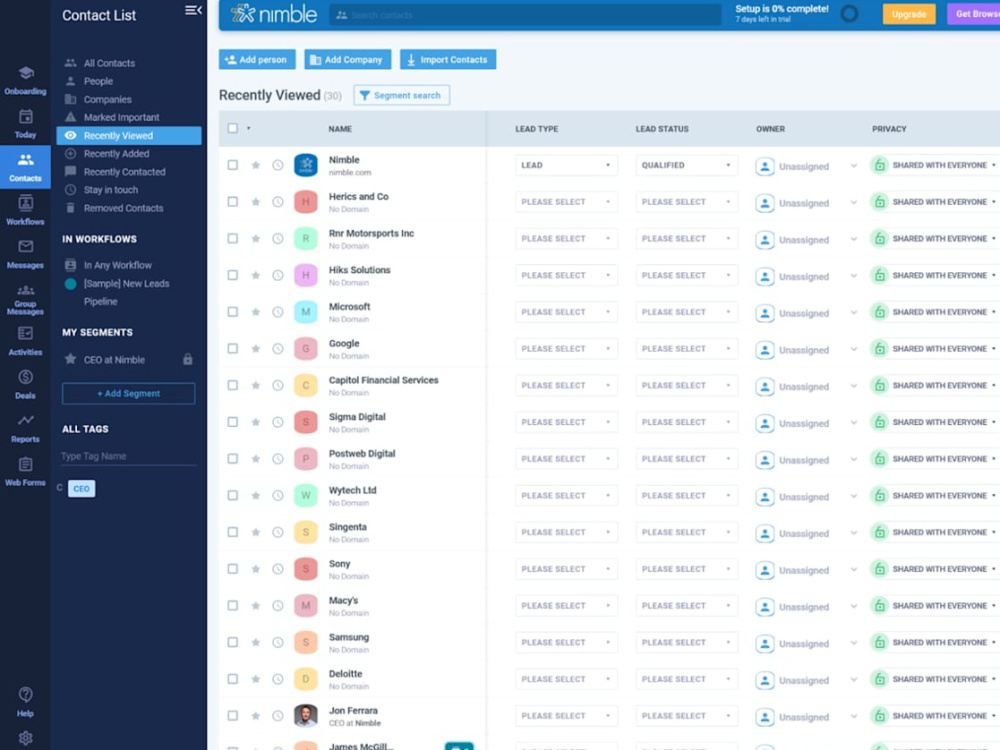This screenshot has height=750, width=1000.
Task: Click the Add Company button
Action: tap(348, 59)
